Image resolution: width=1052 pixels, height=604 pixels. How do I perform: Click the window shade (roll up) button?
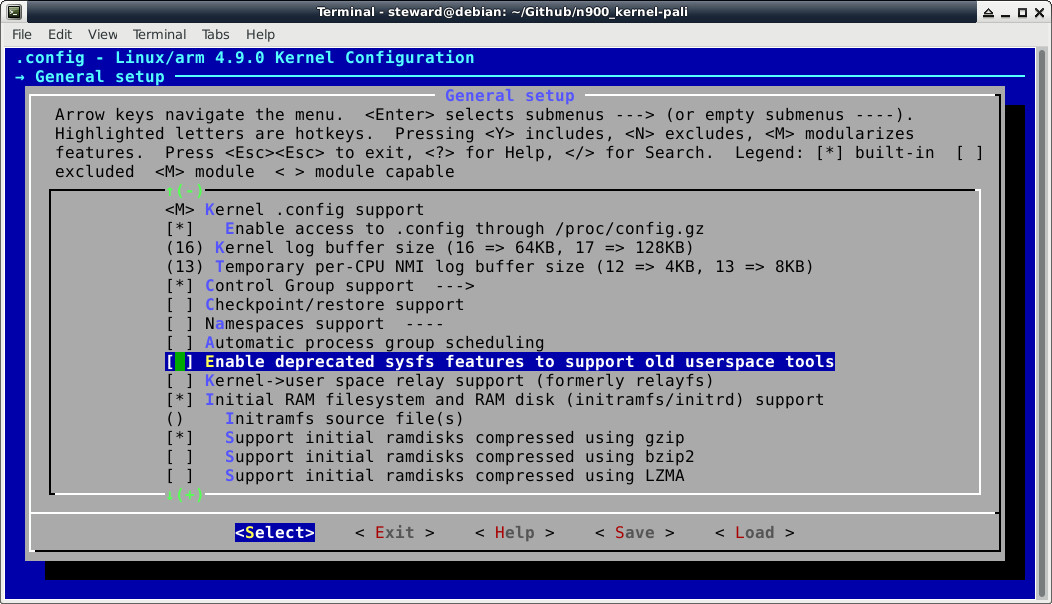(x=988, y=12)
